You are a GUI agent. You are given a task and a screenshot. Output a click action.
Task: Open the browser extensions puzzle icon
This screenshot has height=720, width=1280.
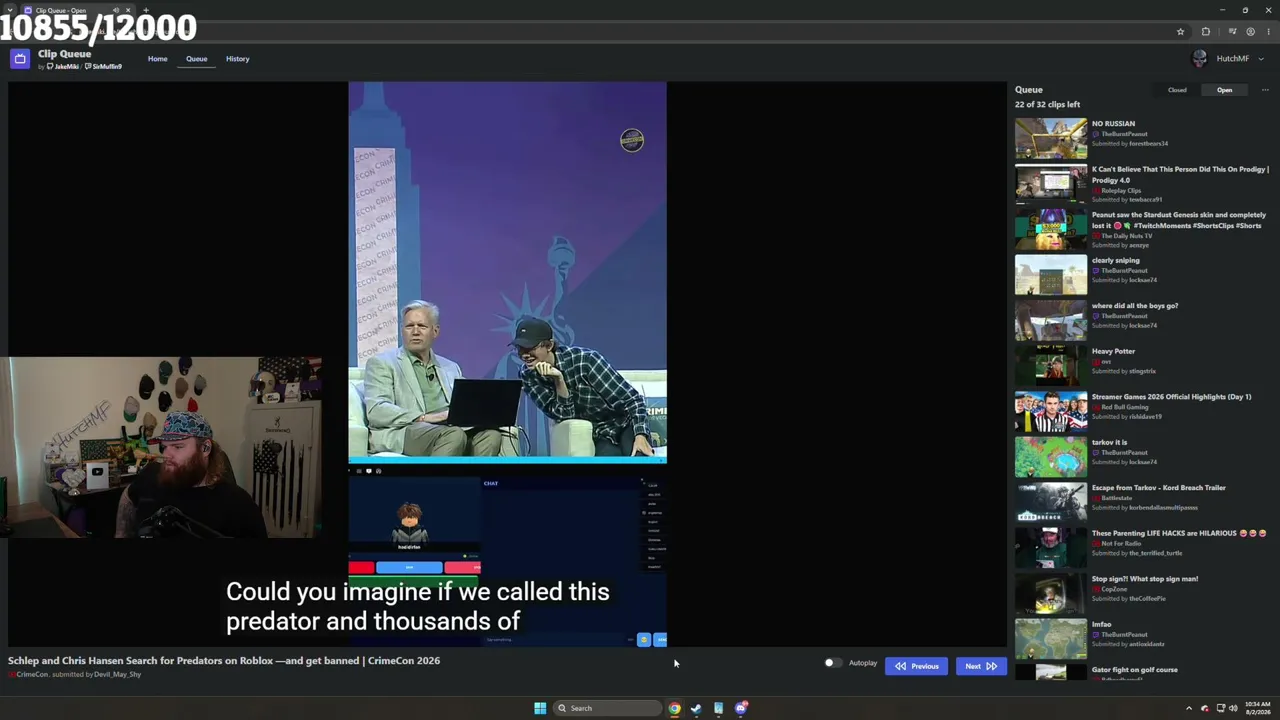tap(1205, 32)
